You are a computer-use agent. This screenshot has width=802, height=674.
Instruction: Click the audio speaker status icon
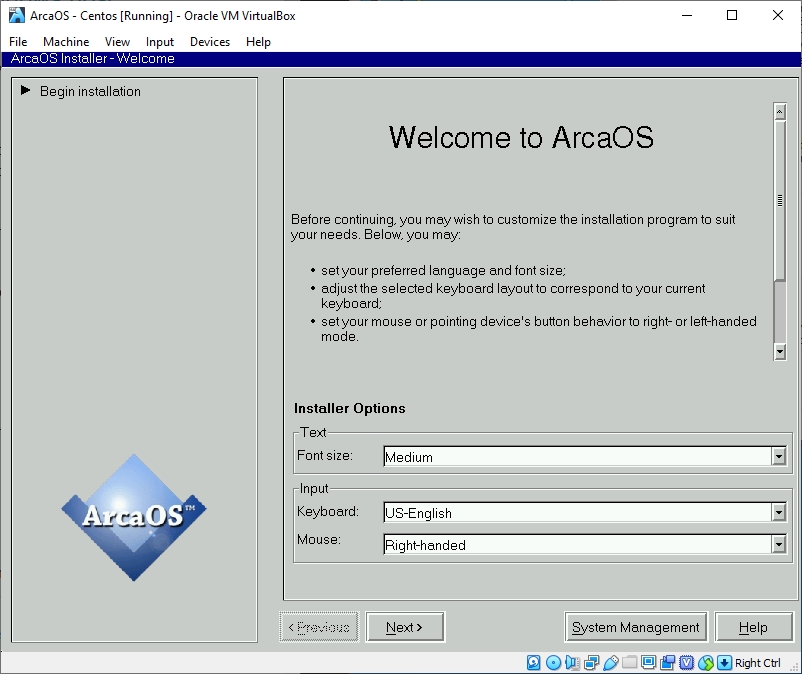(572, 663)
